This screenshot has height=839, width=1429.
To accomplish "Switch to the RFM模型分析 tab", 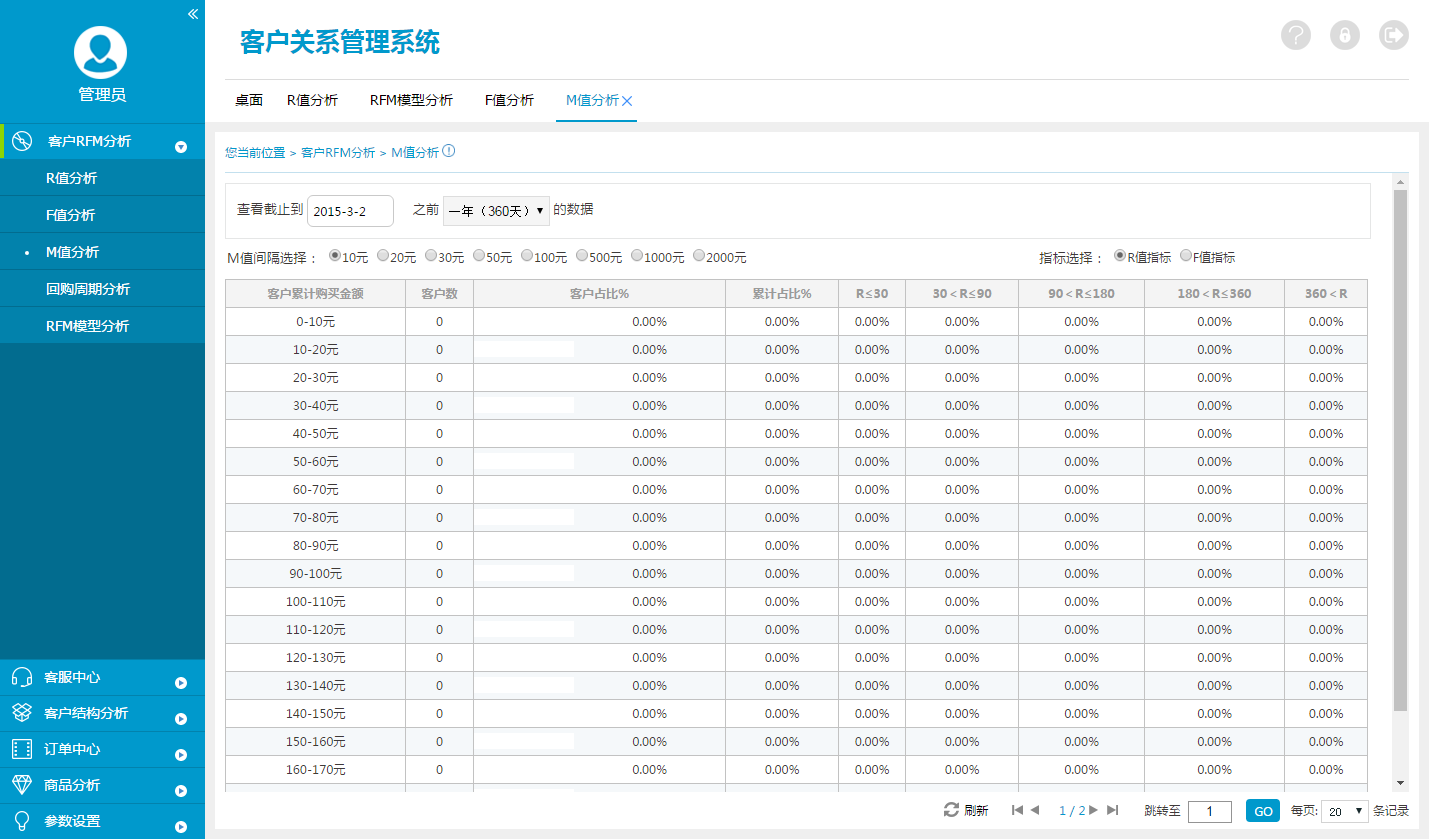I will (x=411, y=100).
